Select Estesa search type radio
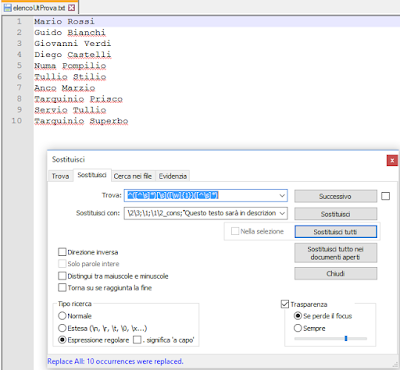 coord(62,328)
